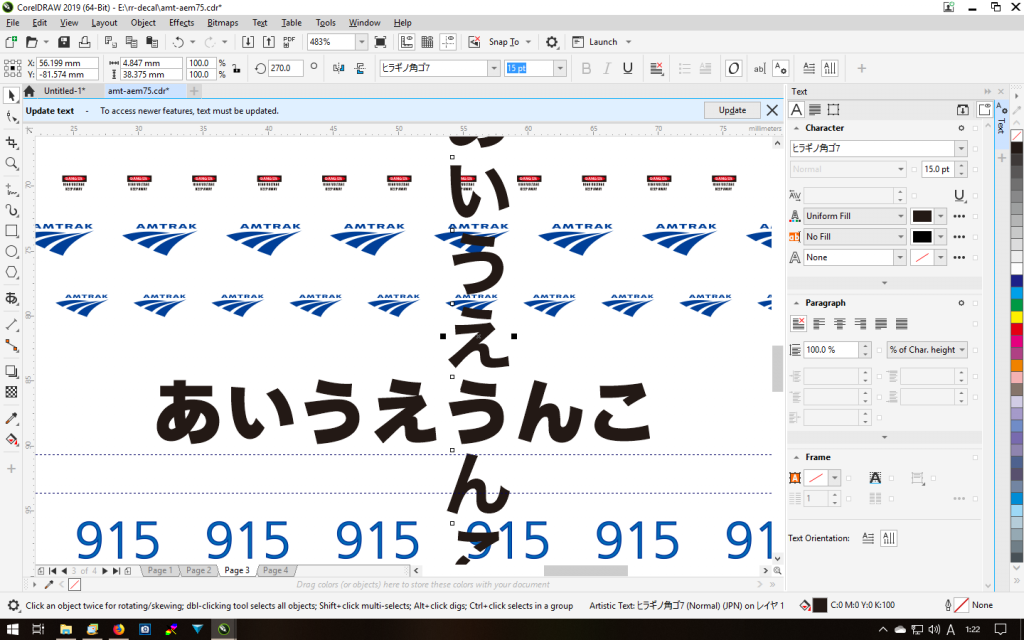Viewport: 1024px width, 640px height.
Task: Align paragraph to center in the docker
Action: [x=840, y=324]
